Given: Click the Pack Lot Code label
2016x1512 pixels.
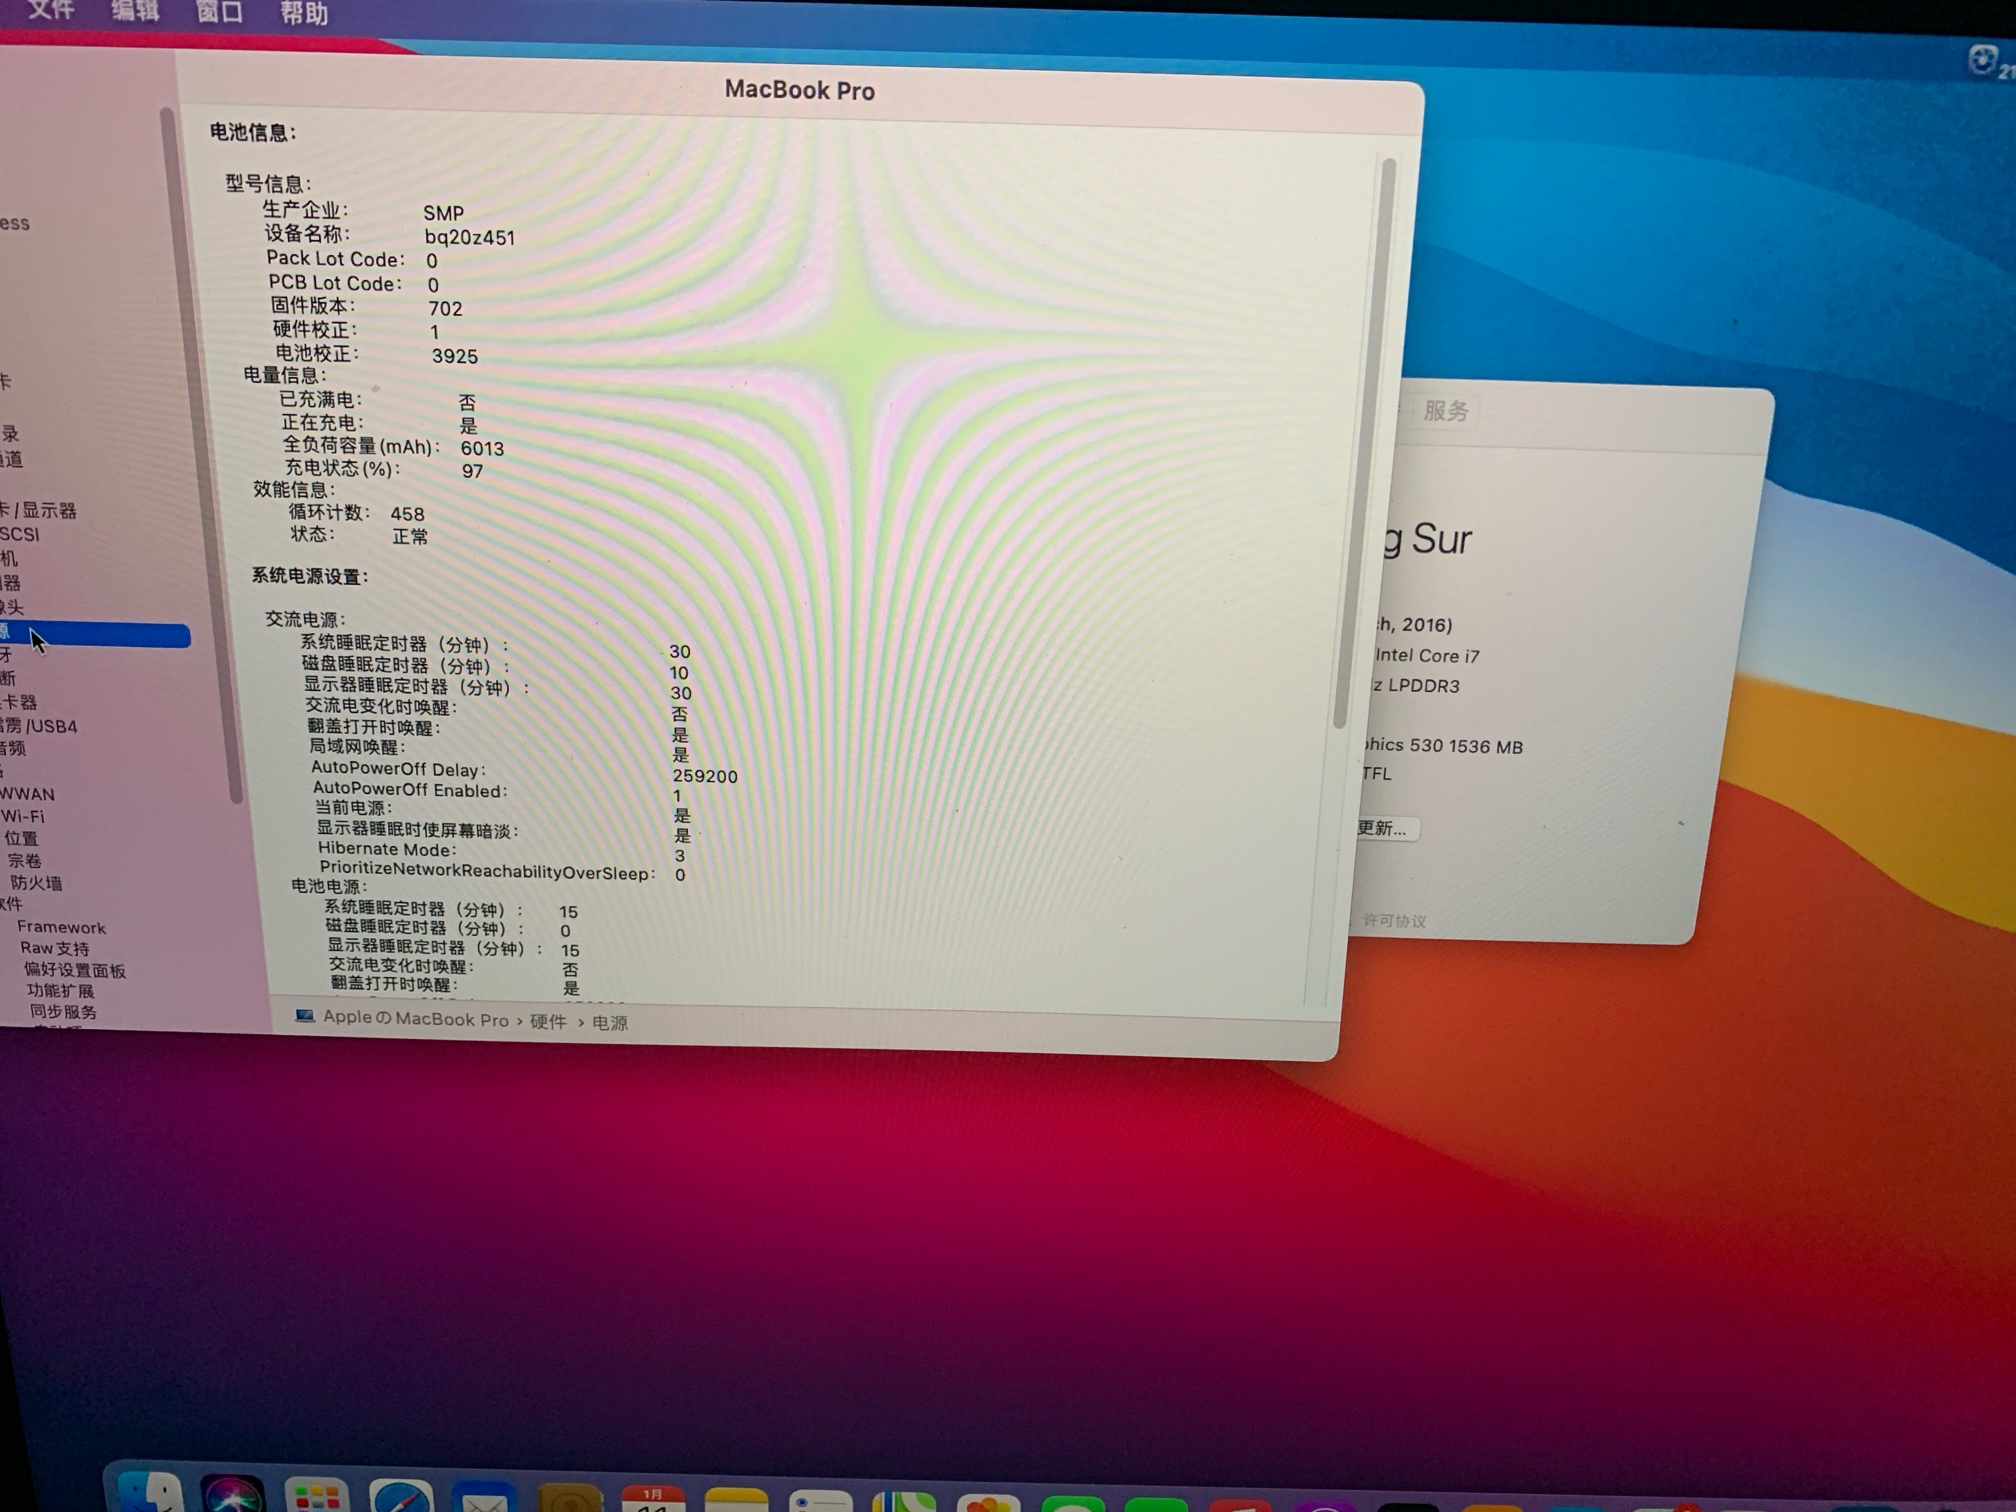Looking at the screenshot, I should click(335, 259).
